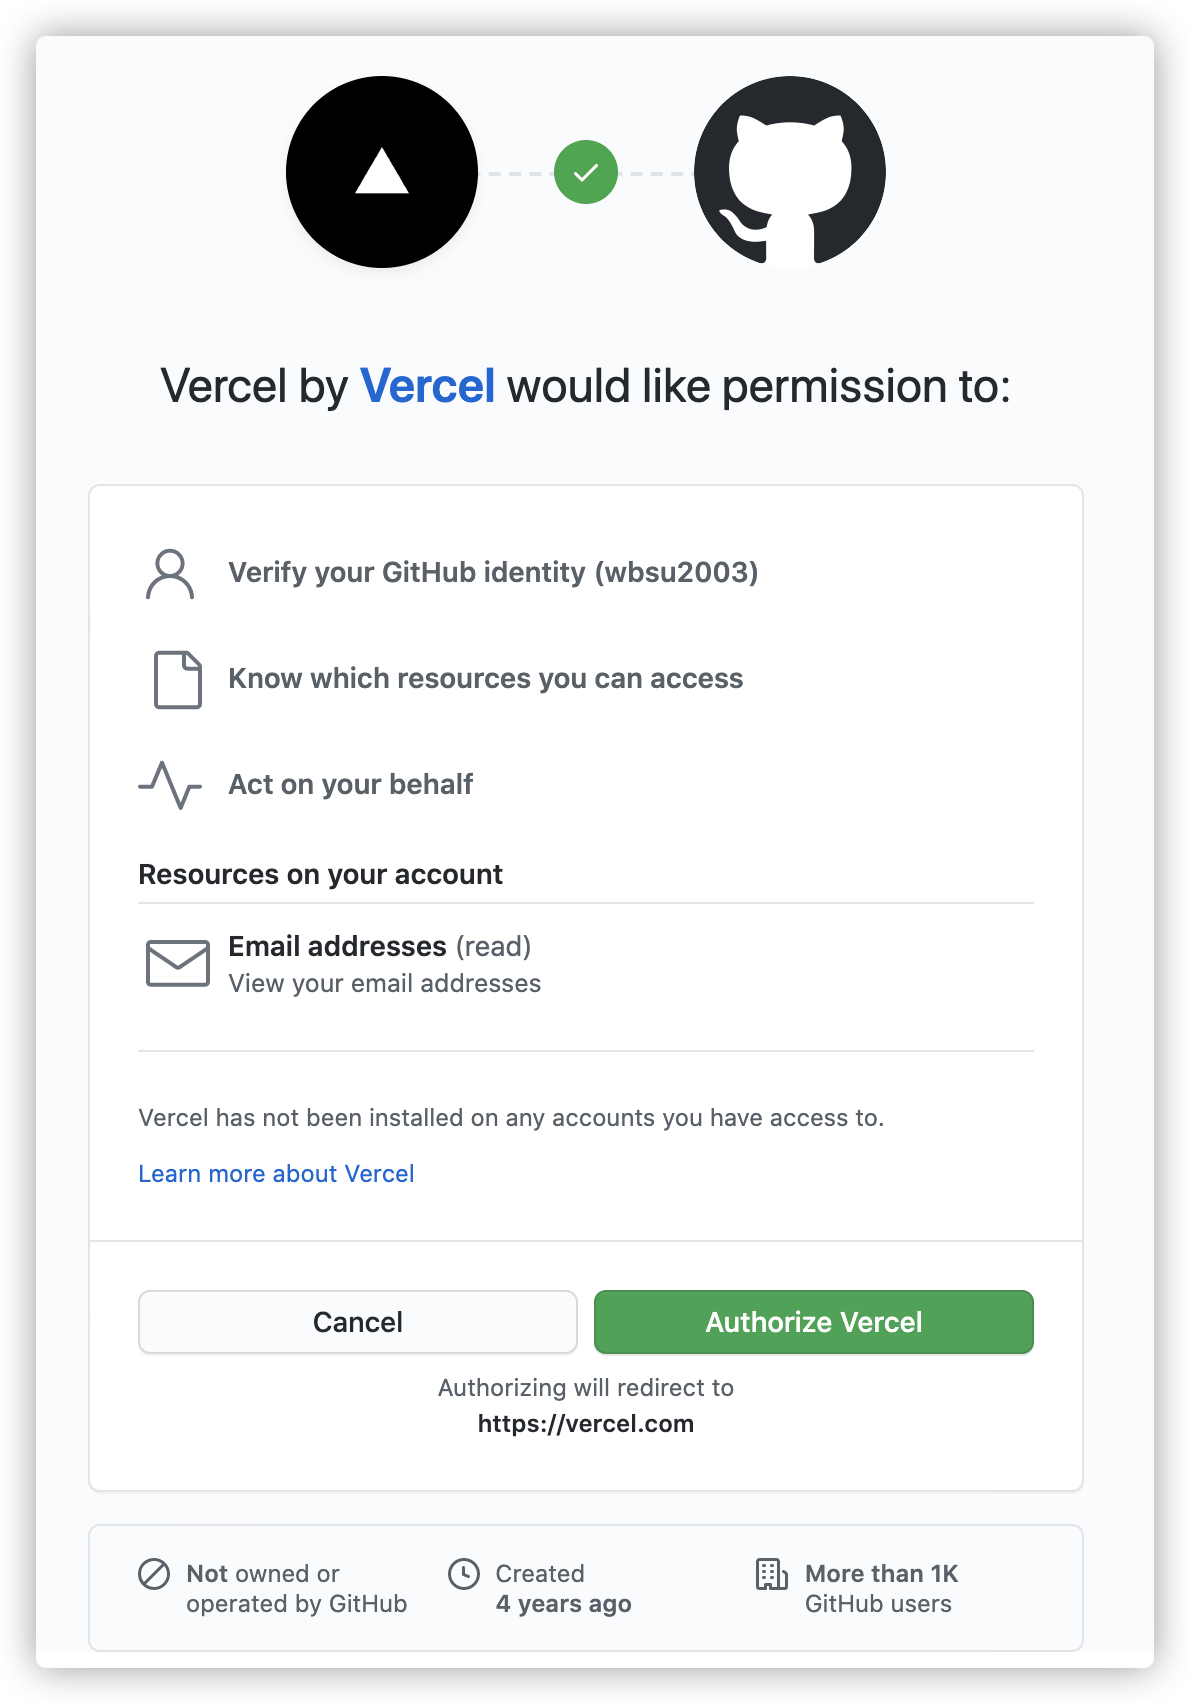Screen dimensions: 1190x1704
Task: Click the not-owned circle-slash icon
Action: (154, 1574)
